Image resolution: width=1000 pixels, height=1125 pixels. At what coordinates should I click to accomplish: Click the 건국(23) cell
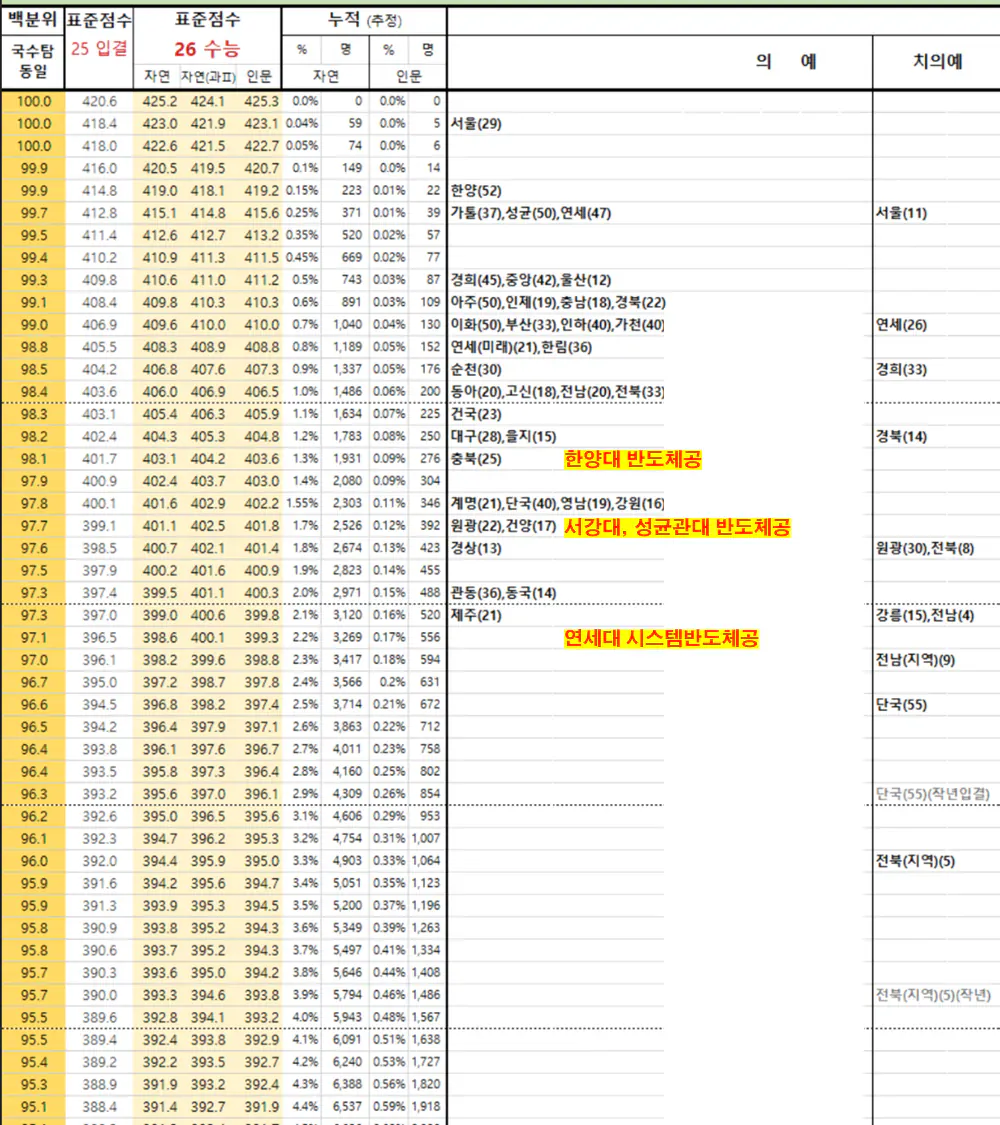pyautogui.click(x=476, y=414)
